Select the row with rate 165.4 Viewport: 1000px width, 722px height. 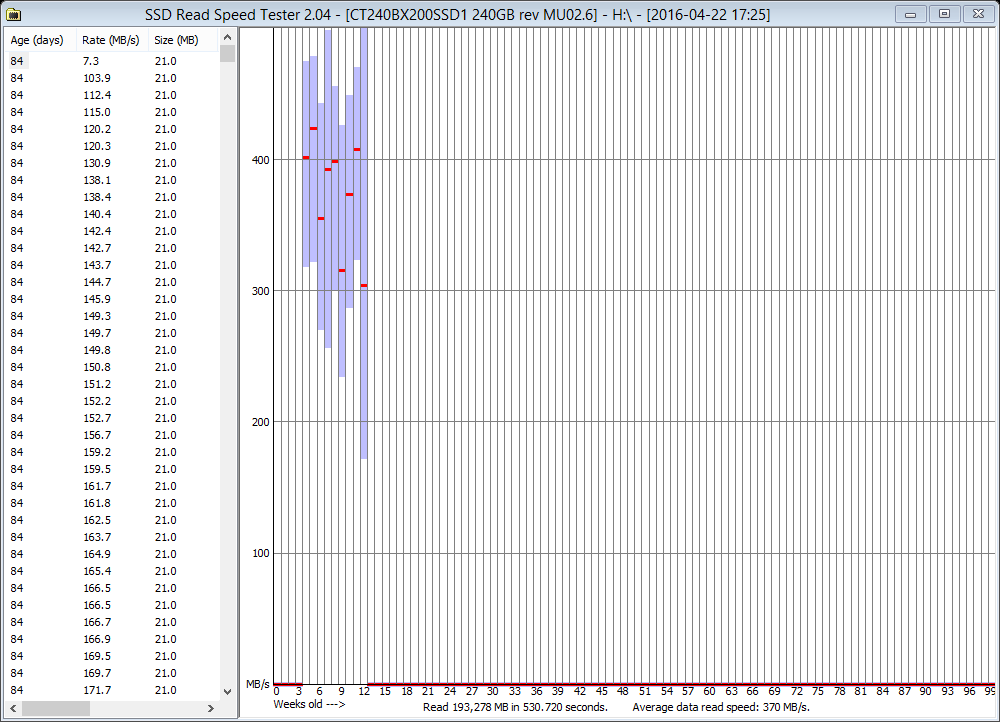[112, 571]
